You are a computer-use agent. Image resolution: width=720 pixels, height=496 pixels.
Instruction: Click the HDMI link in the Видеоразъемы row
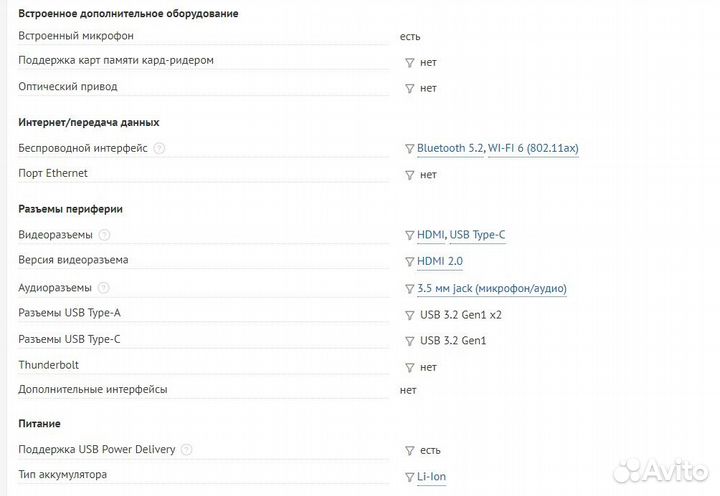(430, 235)
